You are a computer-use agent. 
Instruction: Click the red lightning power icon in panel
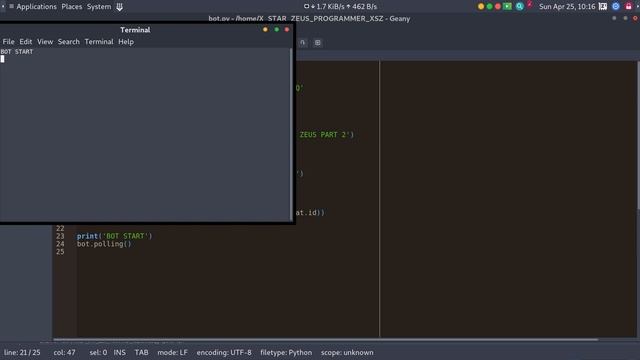pos(530,5)
